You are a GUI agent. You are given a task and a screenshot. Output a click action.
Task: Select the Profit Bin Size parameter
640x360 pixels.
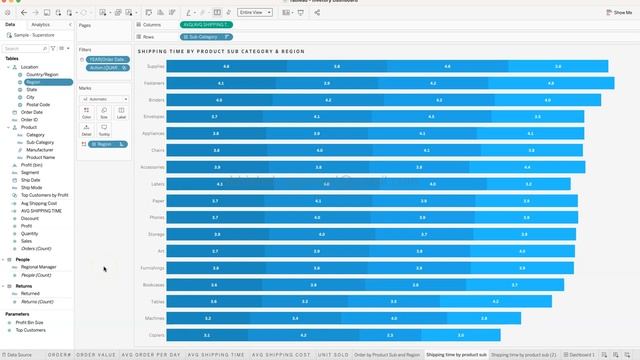(29, 322)
